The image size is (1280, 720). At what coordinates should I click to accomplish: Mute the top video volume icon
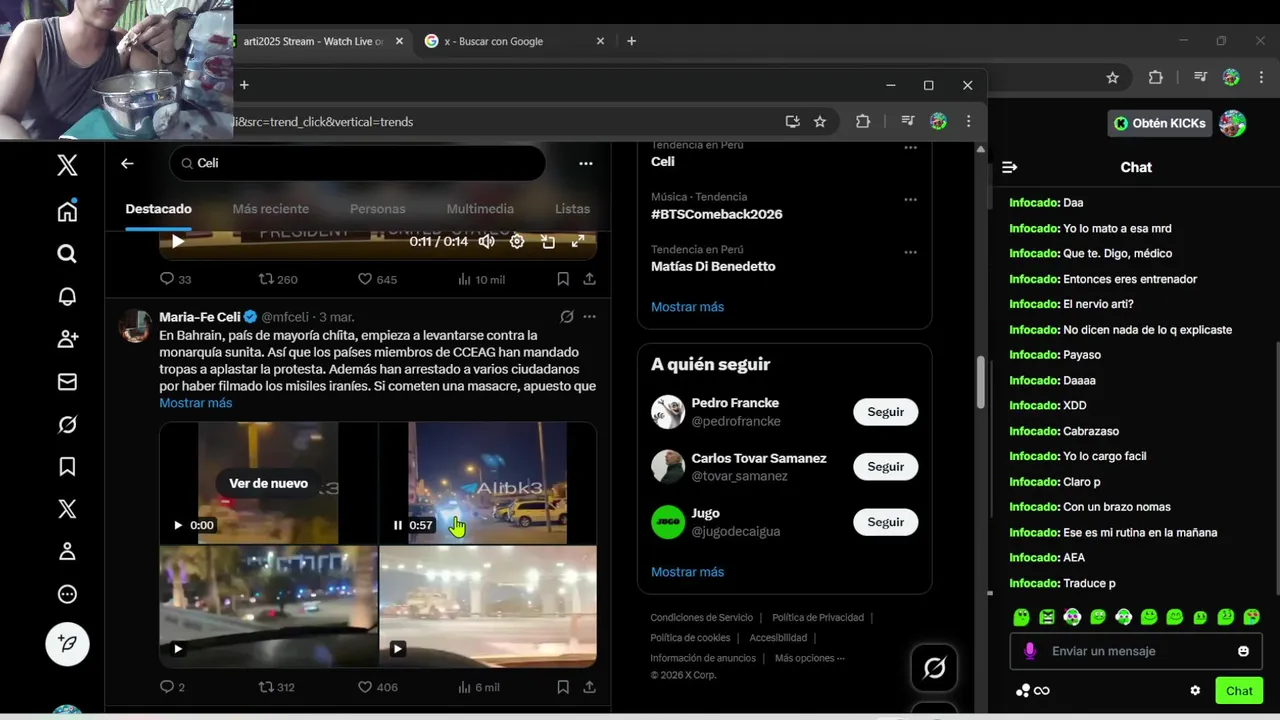487,241
